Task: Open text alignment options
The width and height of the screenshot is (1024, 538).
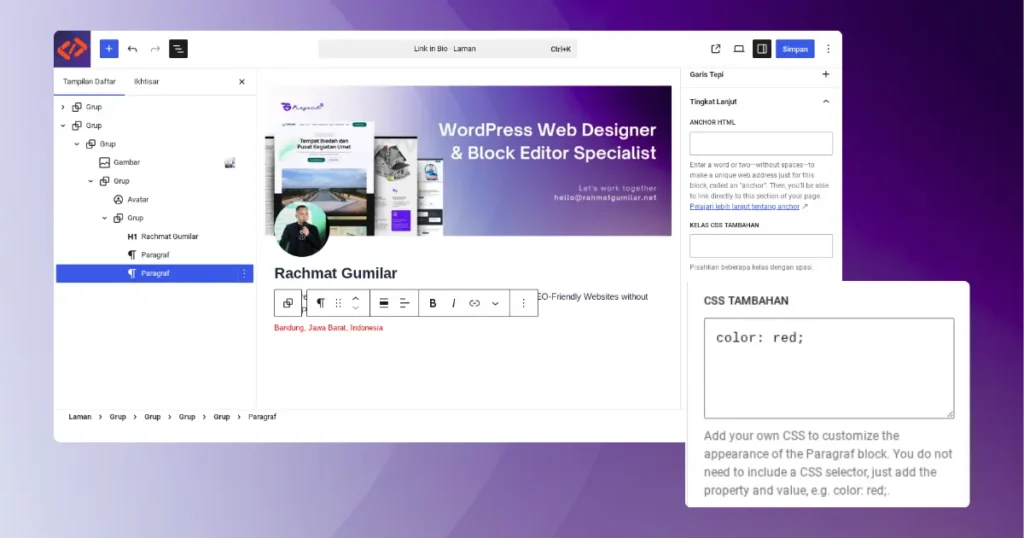Action: click(x=405, y=303)
